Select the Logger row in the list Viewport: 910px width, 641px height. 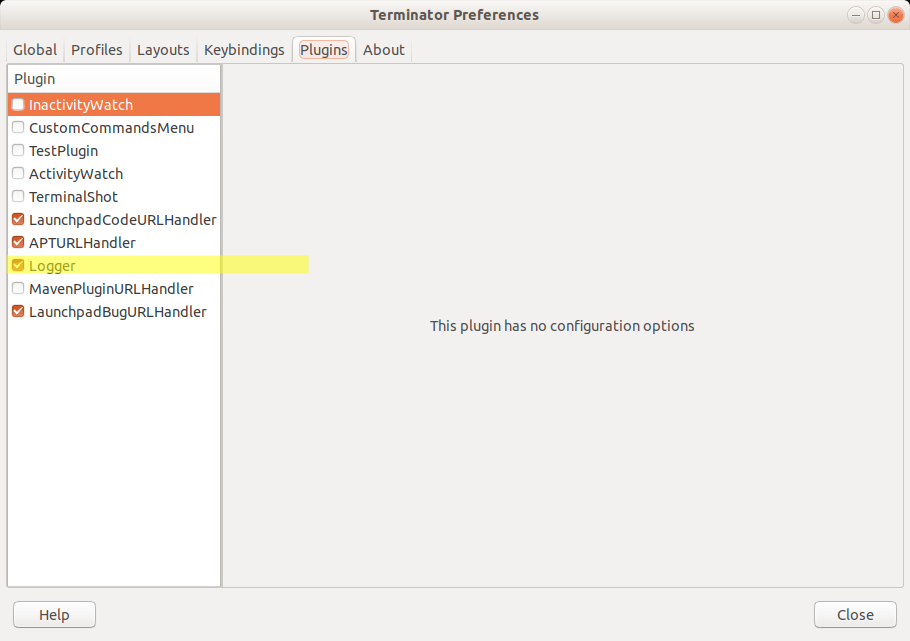coord(120,265)
